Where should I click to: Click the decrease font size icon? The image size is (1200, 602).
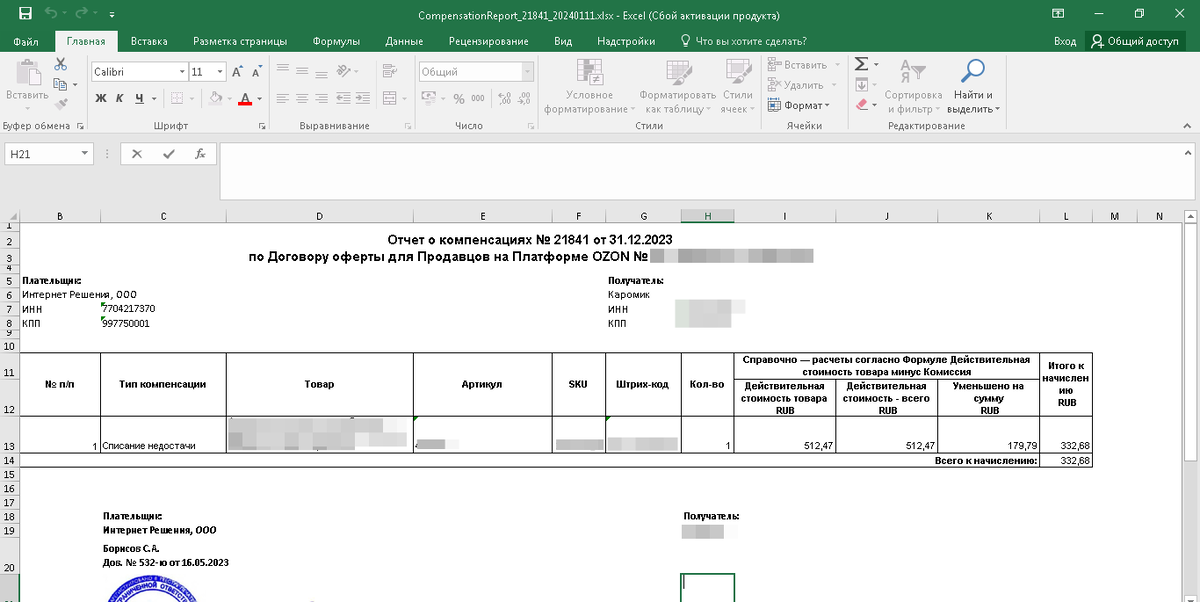click(x=256, y=72)
